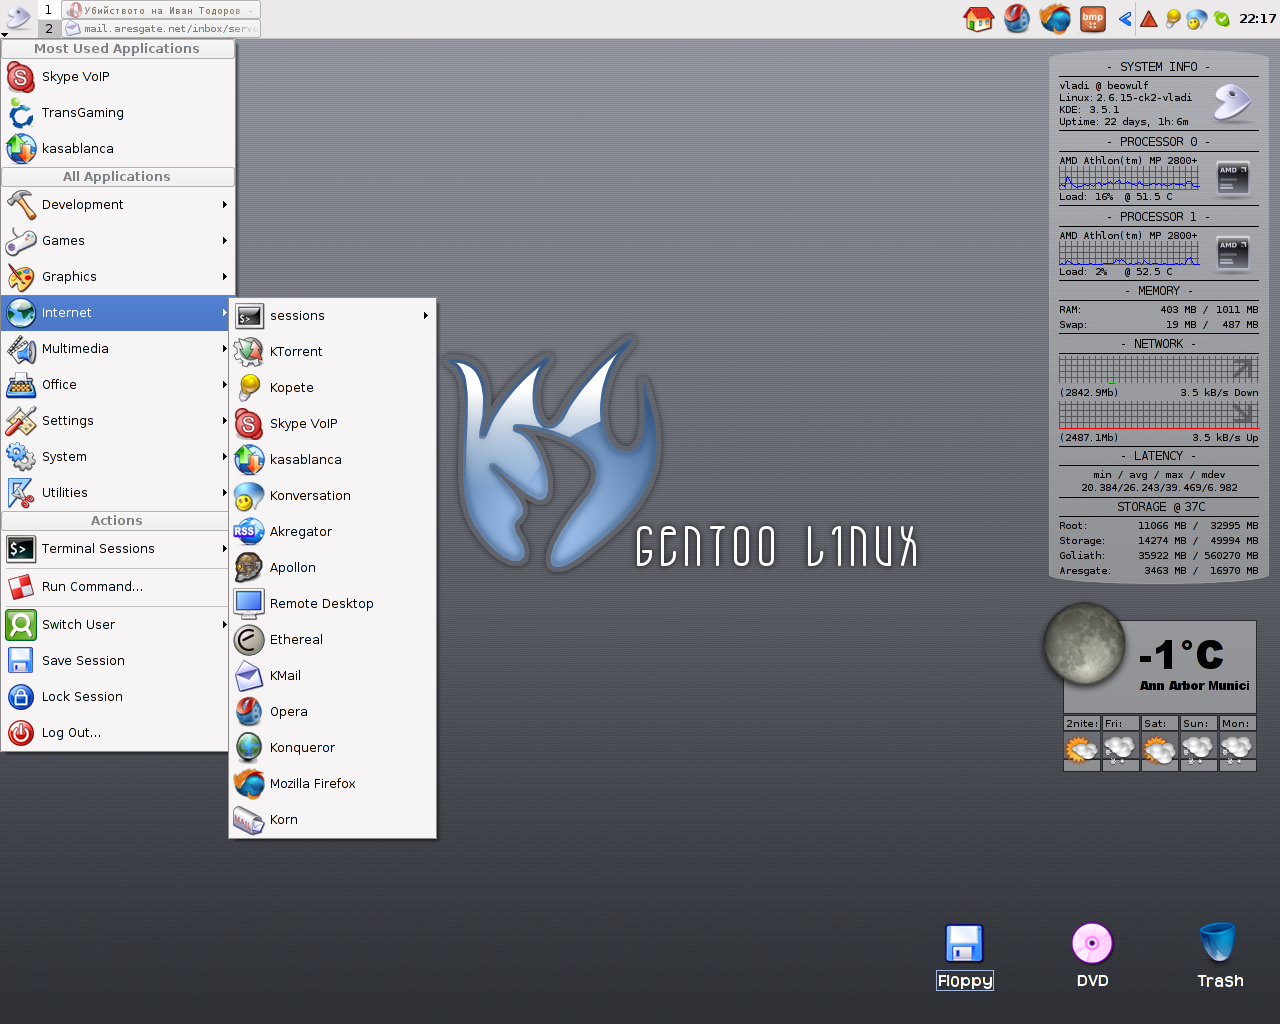This screenshot has width=1280, height=1024.
Task: Open kasablanca in the Internet submenu
Action: point(333,460)
